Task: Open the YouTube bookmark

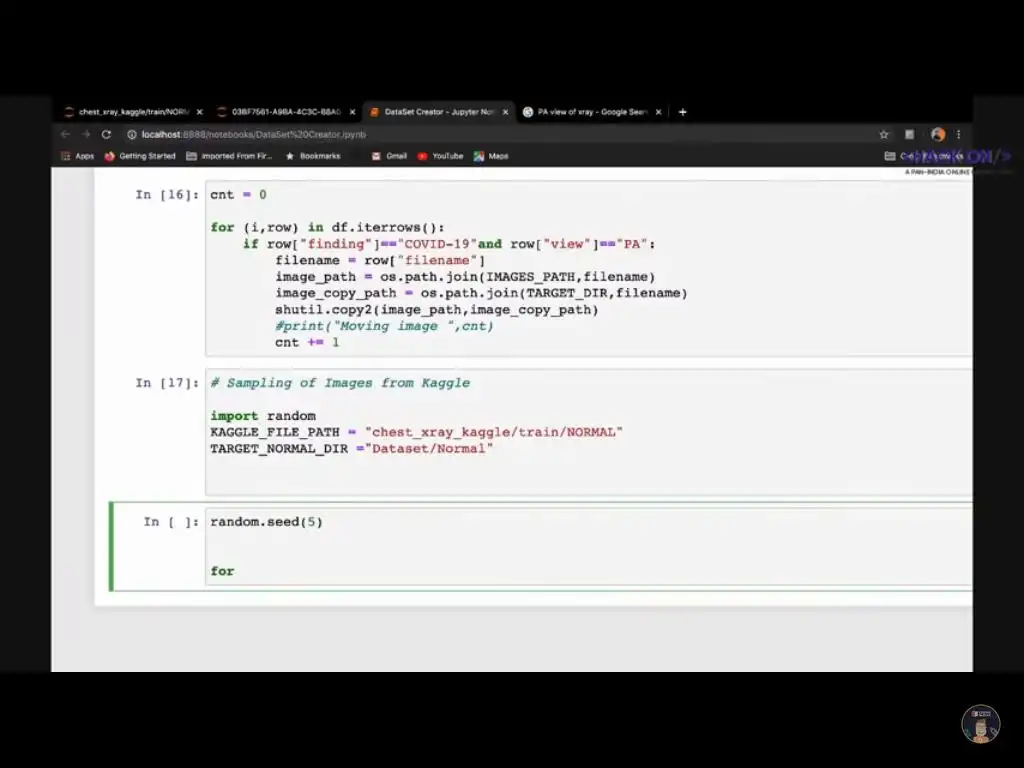Action: 440,156
